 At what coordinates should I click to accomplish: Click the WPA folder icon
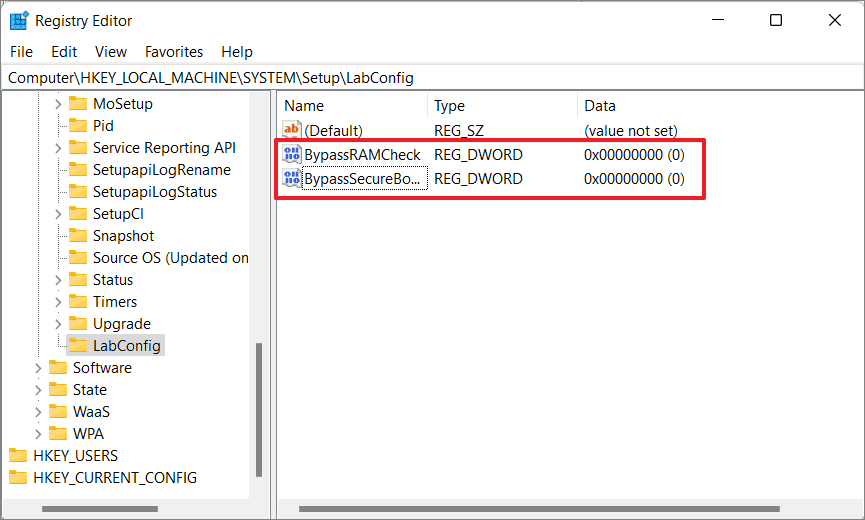58,434
